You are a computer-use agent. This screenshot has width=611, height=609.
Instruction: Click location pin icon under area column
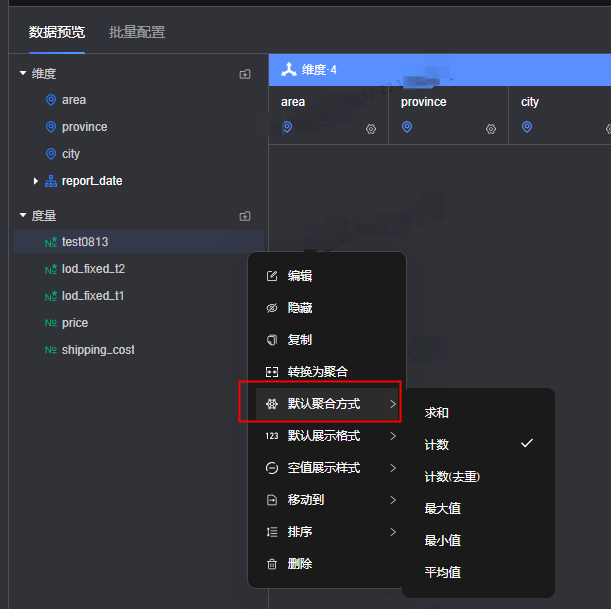tap(287, 127)
